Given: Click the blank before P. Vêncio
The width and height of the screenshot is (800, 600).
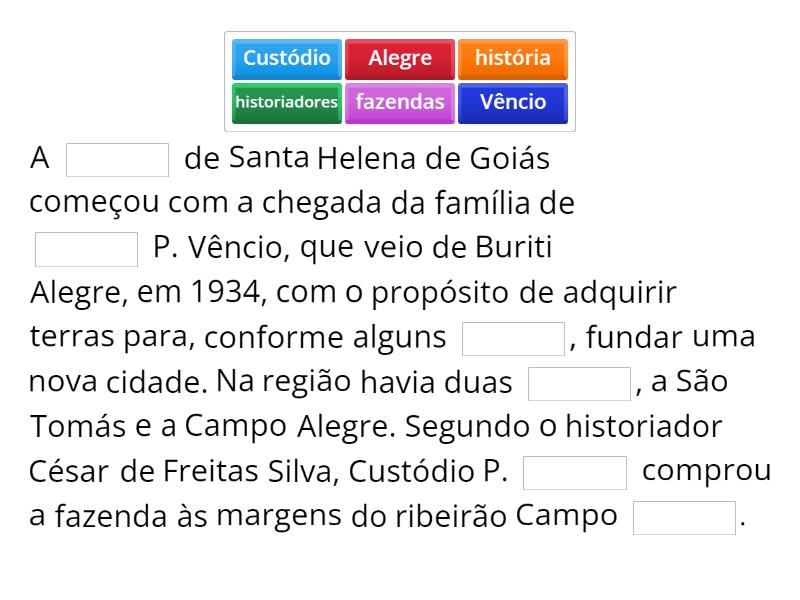Looking at the screenshot, I should (86, 249).
